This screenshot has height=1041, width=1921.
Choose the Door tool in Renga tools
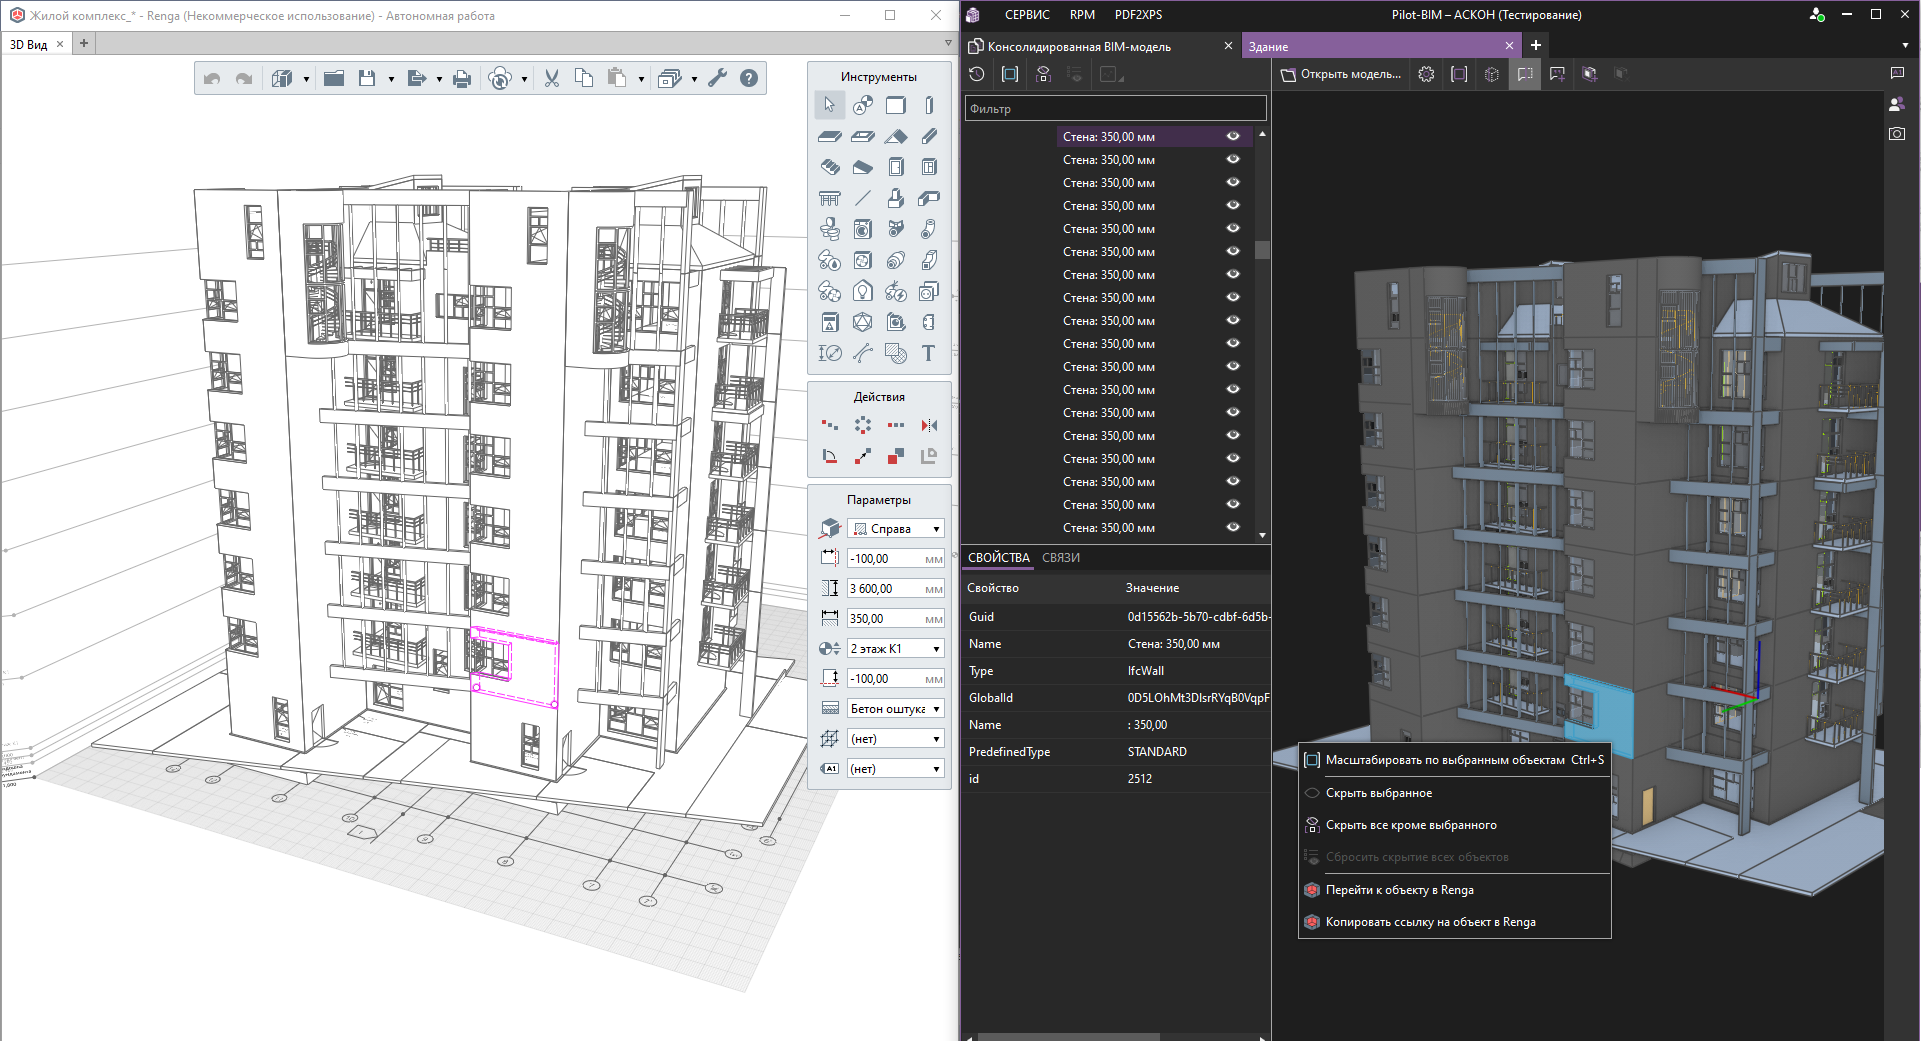[896, 167]
